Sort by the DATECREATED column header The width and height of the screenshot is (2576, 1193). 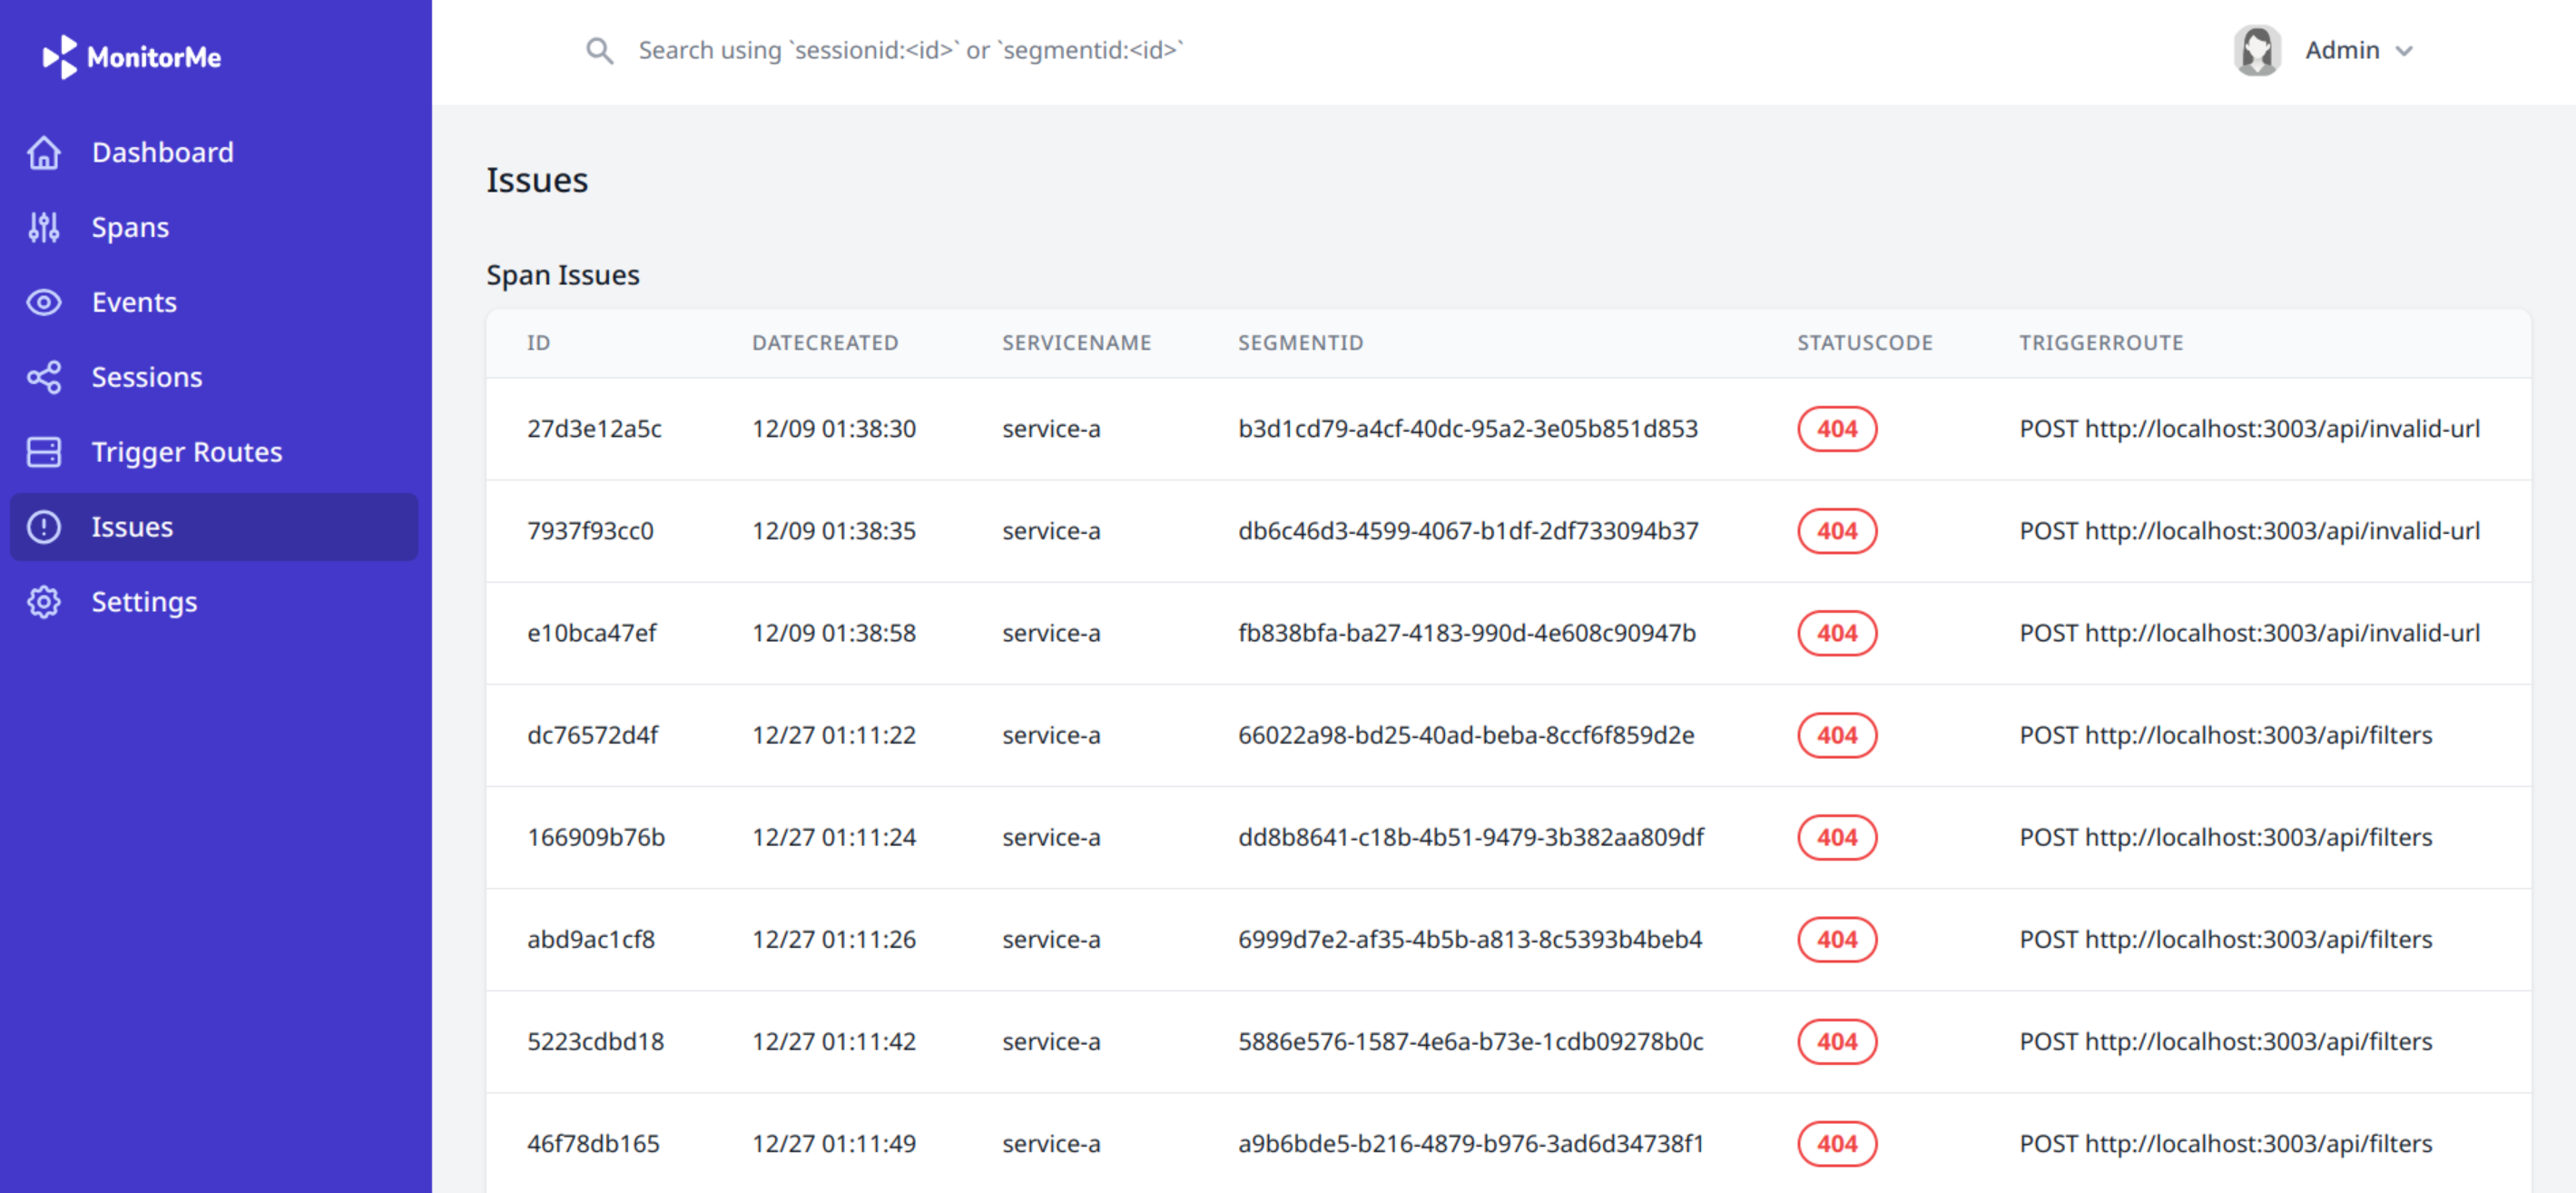825,343
